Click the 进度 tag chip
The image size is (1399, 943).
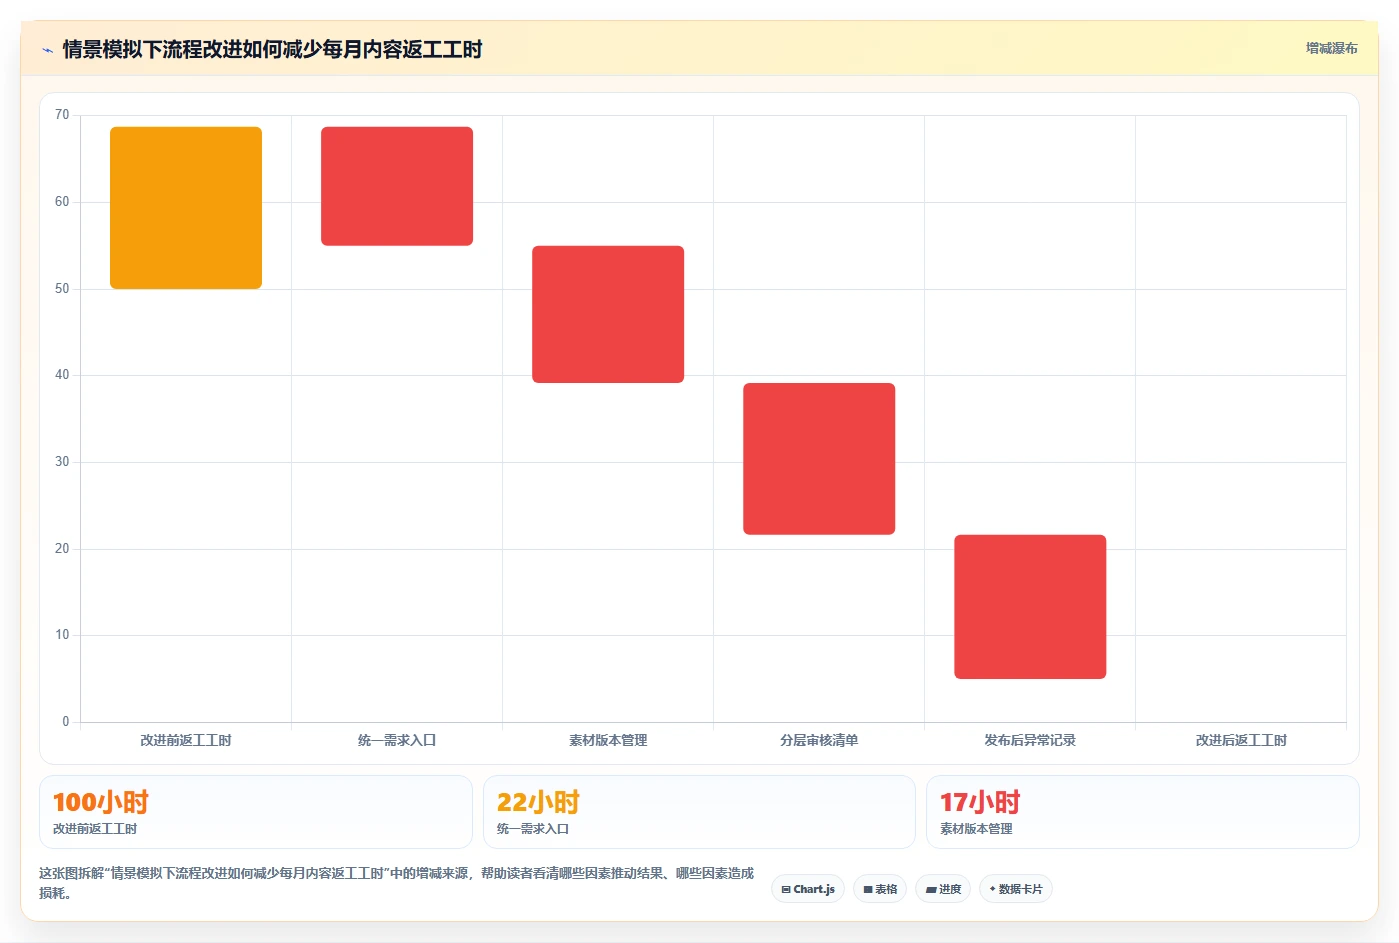click(943, 889)
